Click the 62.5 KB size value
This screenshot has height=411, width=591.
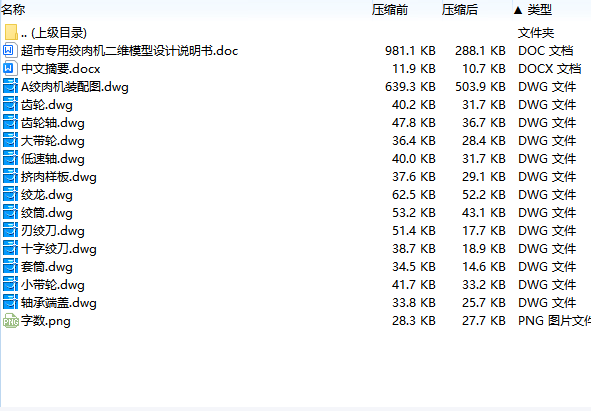[414, 195]
